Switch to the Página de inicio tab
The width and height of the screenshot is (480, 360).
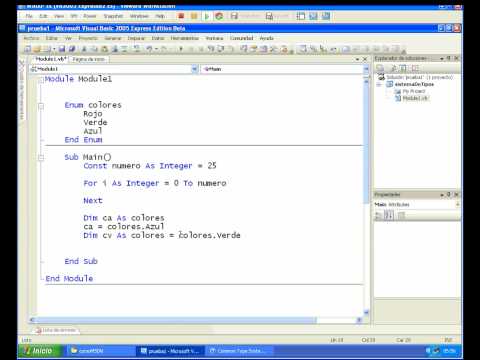pos(89,59)
